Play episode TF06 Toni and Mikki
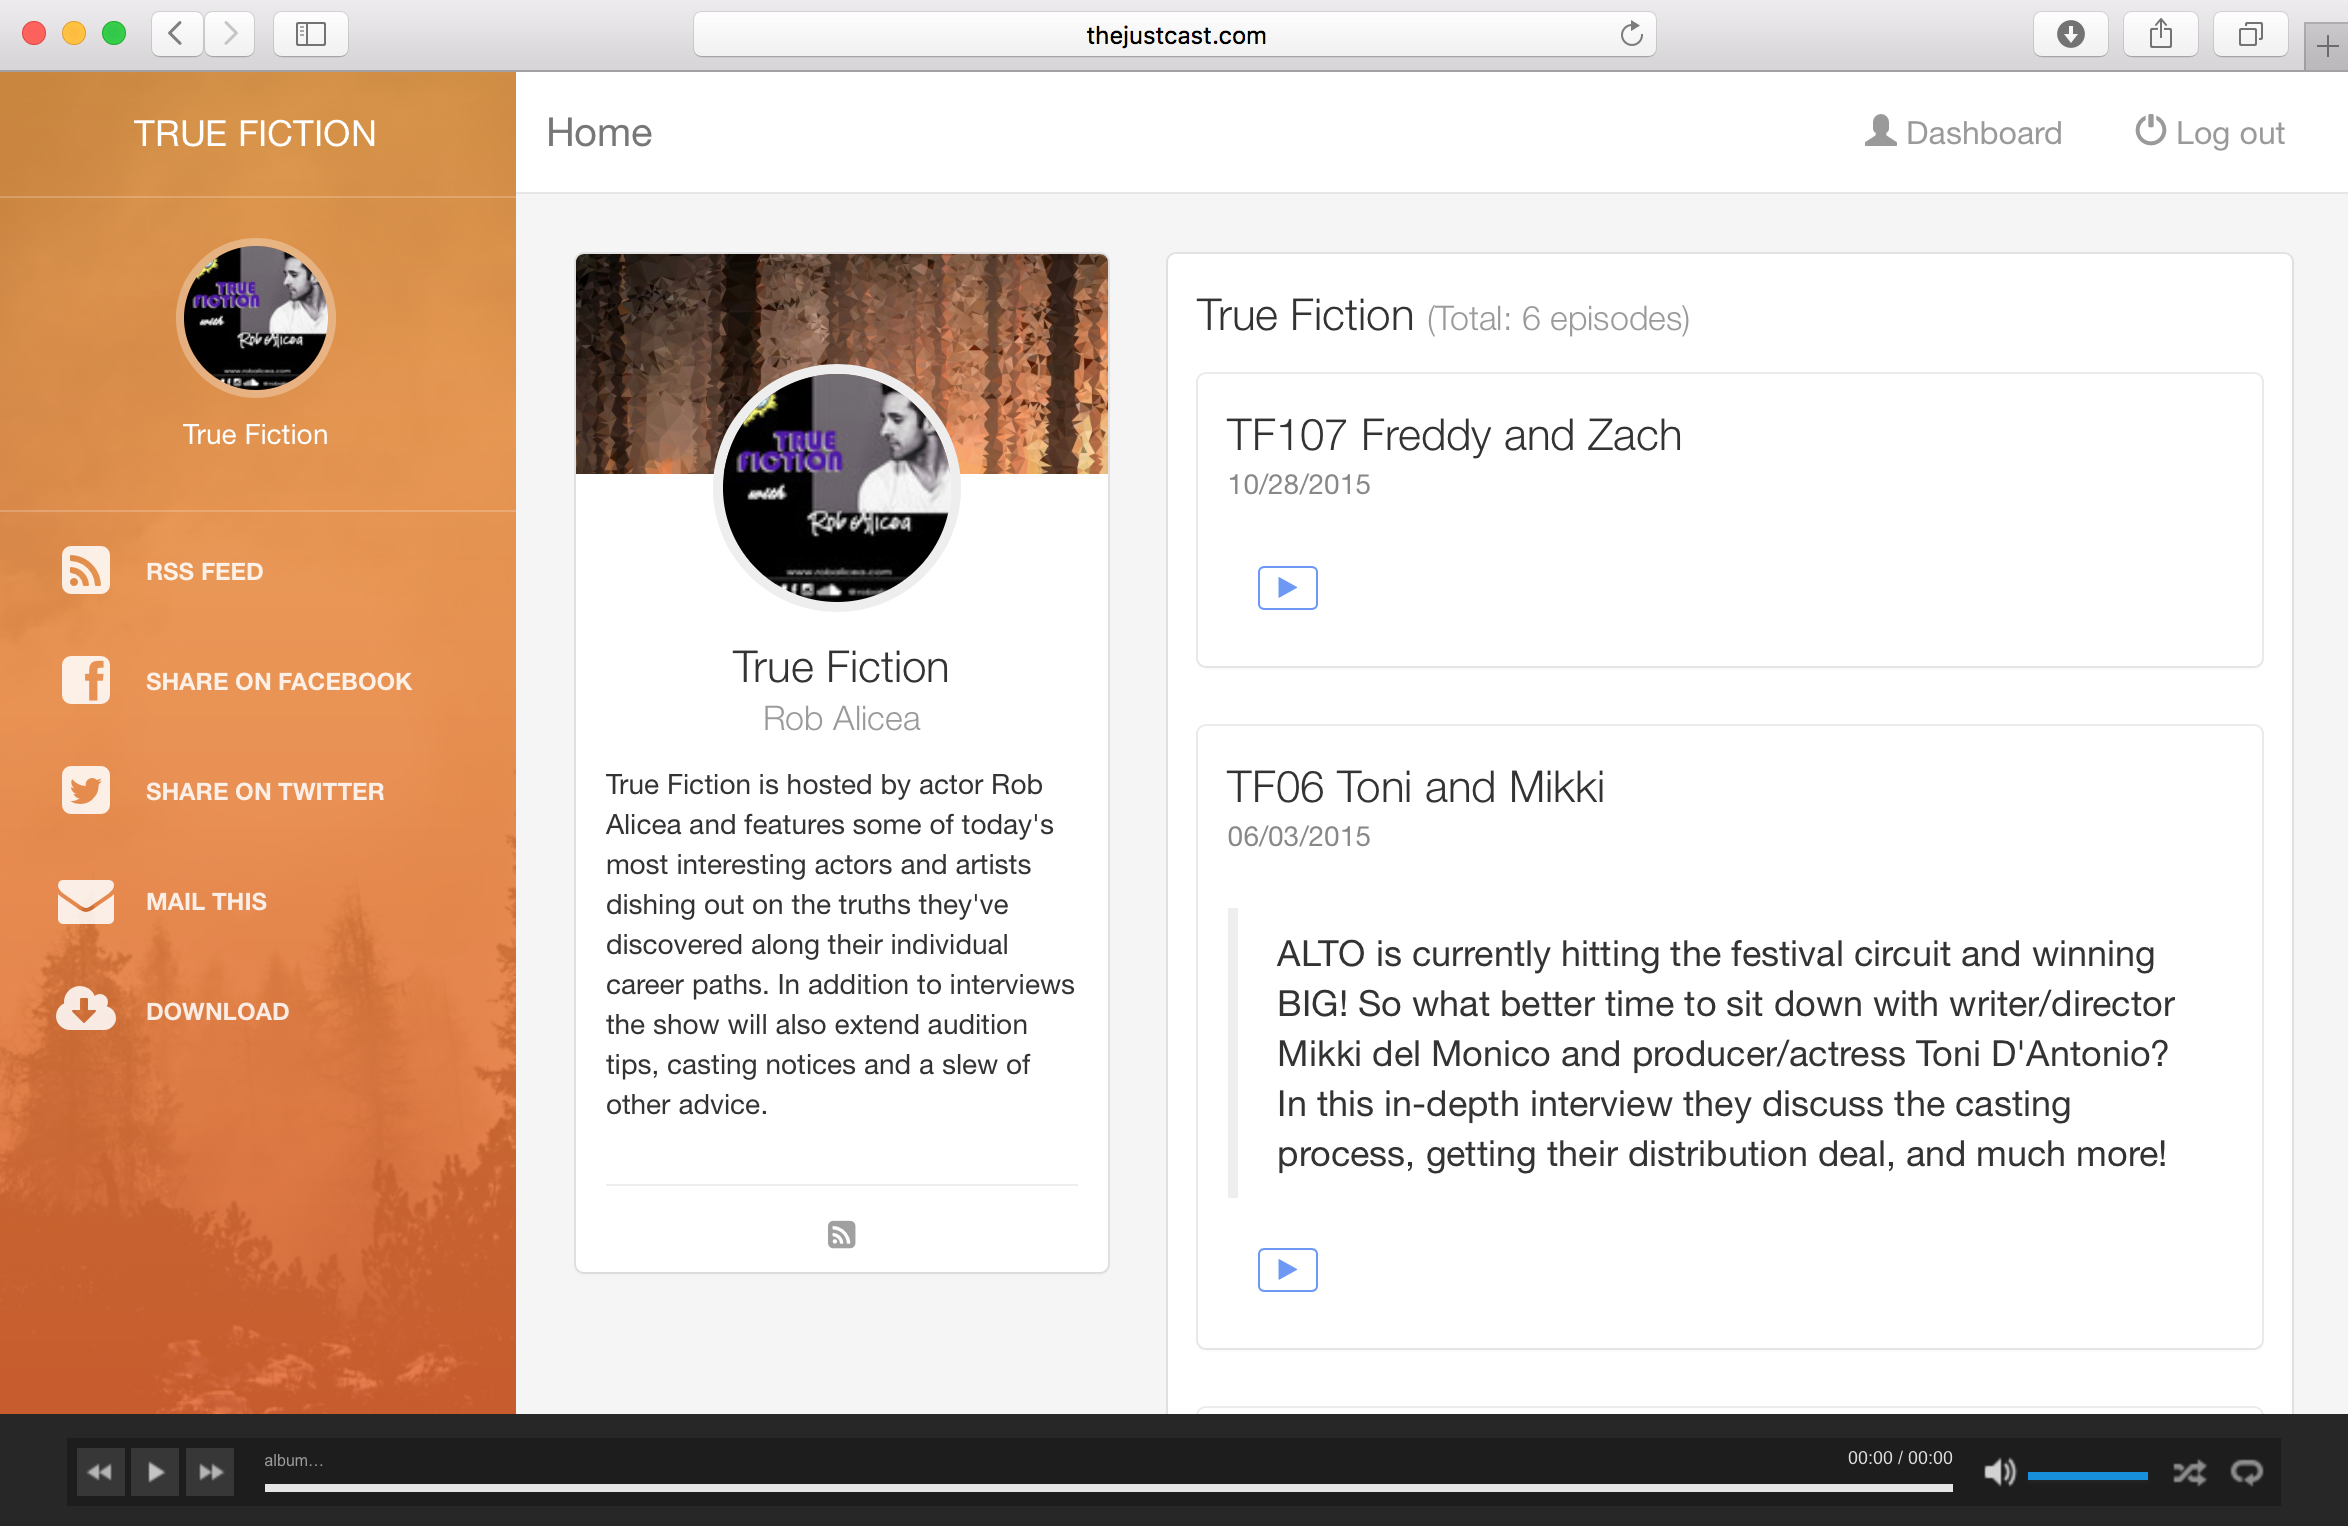 1287,1270
